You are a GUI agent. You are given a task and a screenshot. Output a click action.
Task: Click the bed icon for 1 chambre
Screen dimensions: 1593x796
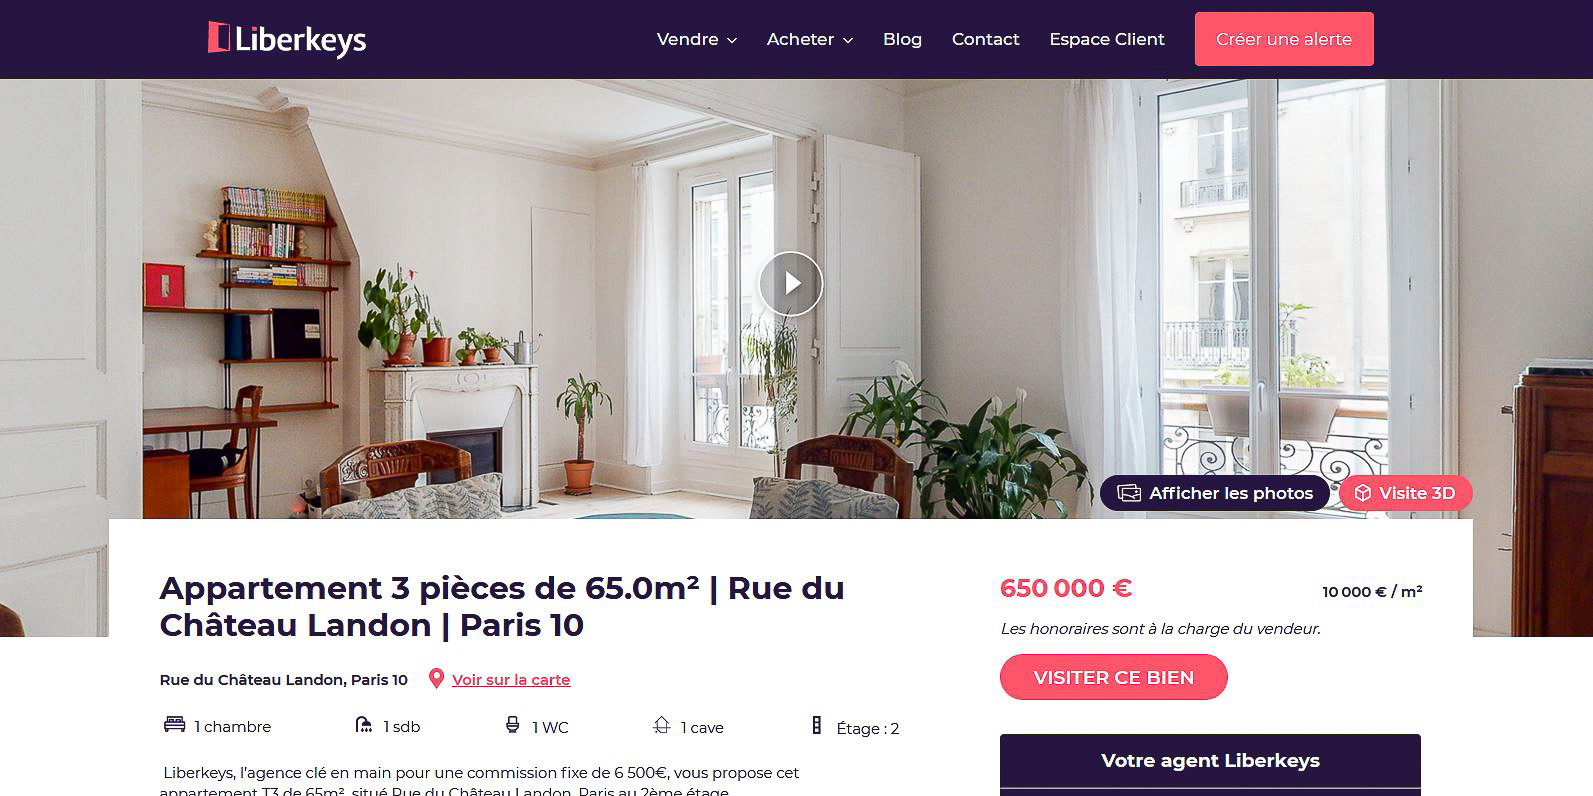[174, 725]
